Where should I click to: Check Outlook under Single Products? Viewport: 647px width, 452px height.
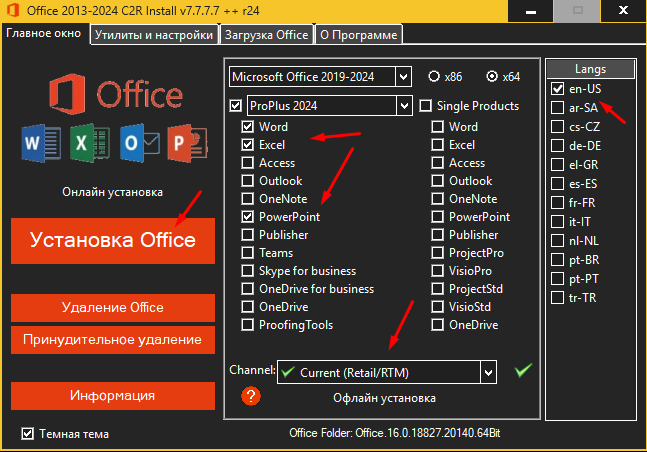click(x=437, y=181)
